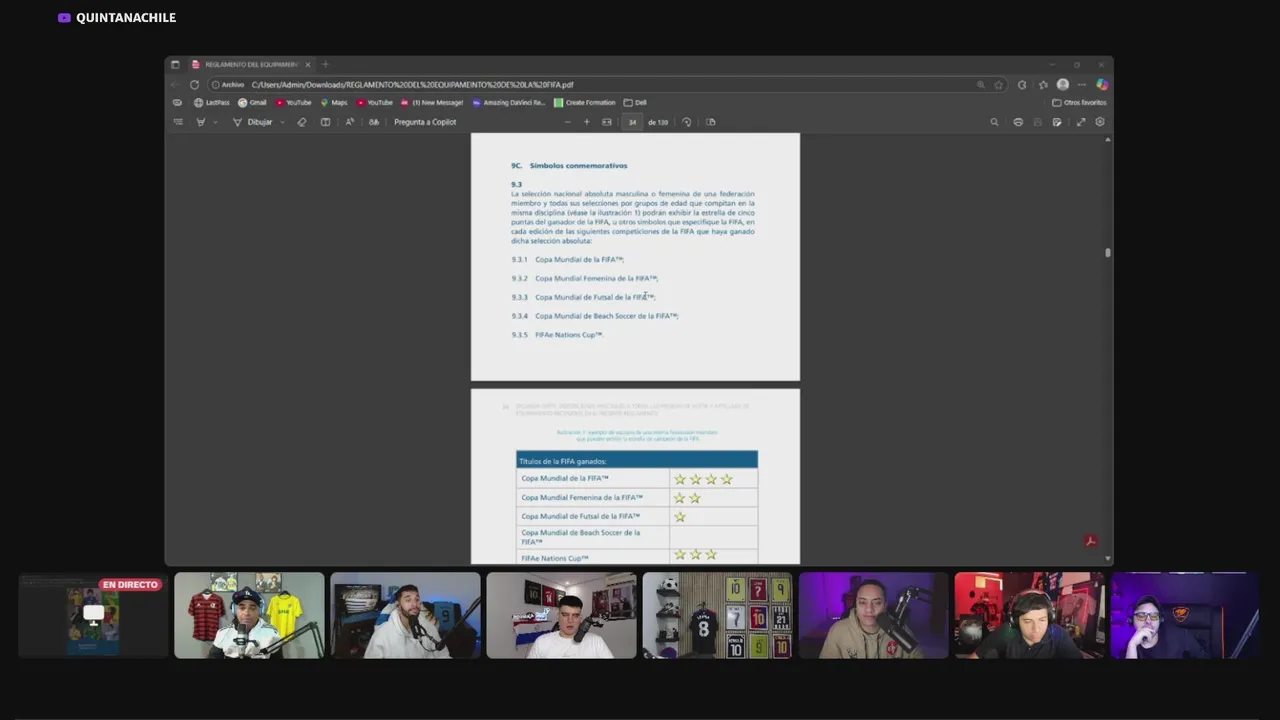Open the favorites list icon
This screenshot has height=720, width=1280.
(1043, 85)
